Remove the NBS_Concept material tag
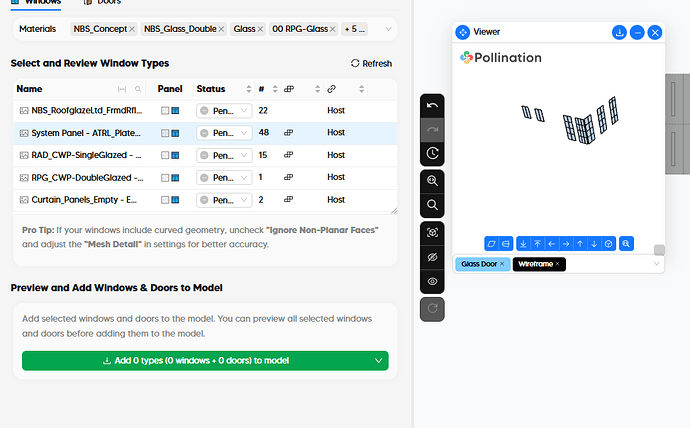 132,29
